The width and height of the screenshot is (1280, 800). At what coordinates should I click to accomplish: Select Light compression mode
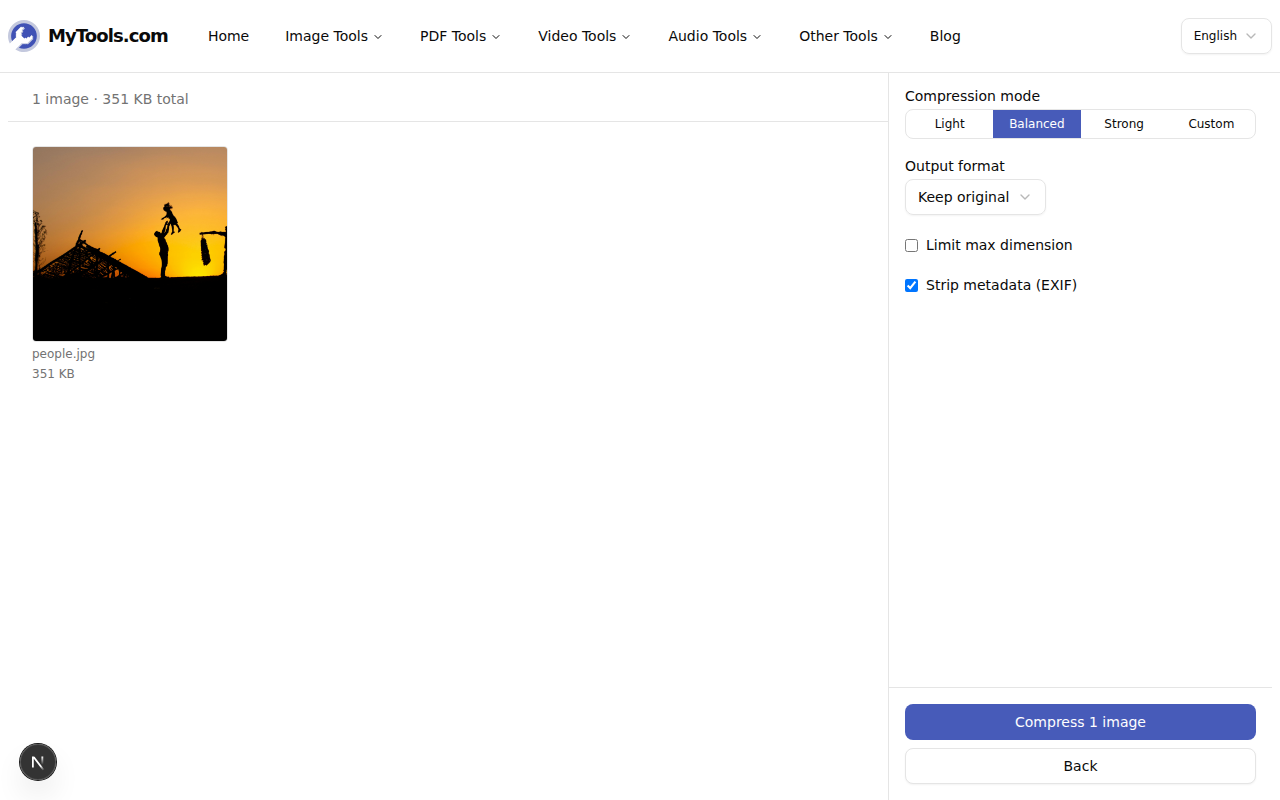pyautogui.click(x=949, y=124)
